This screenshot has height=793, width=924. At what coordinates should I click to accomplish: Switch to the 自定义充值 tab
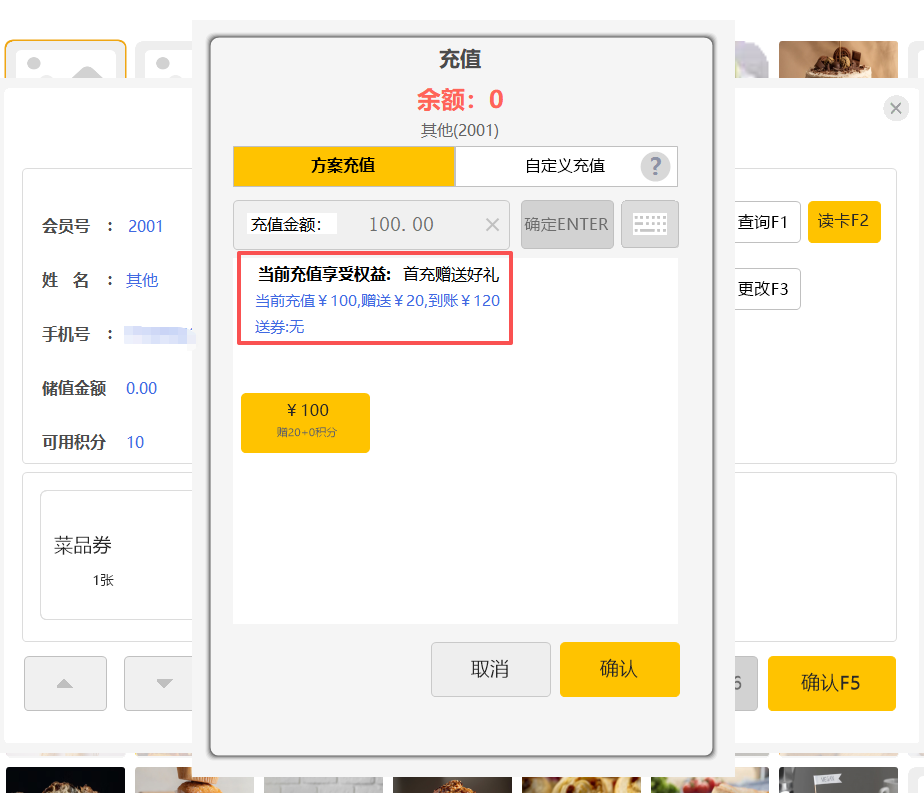tap(564, 166)
